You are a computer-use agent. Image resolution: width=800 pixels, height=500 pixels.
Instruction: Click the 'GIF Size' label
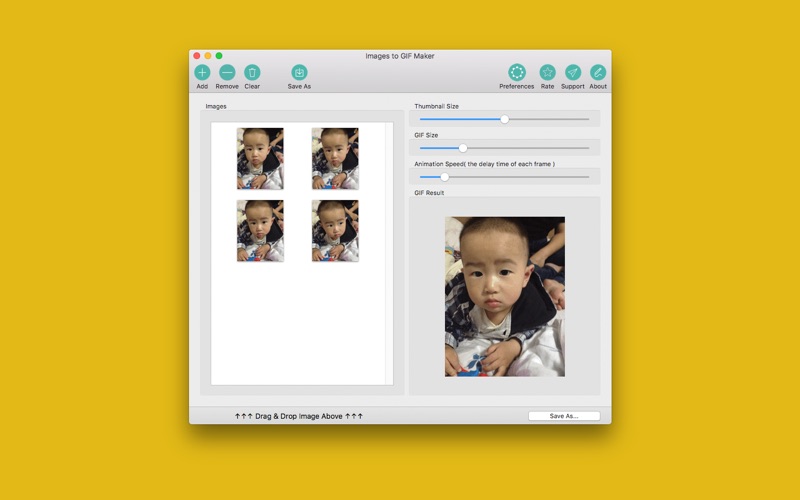pos(426,135)
